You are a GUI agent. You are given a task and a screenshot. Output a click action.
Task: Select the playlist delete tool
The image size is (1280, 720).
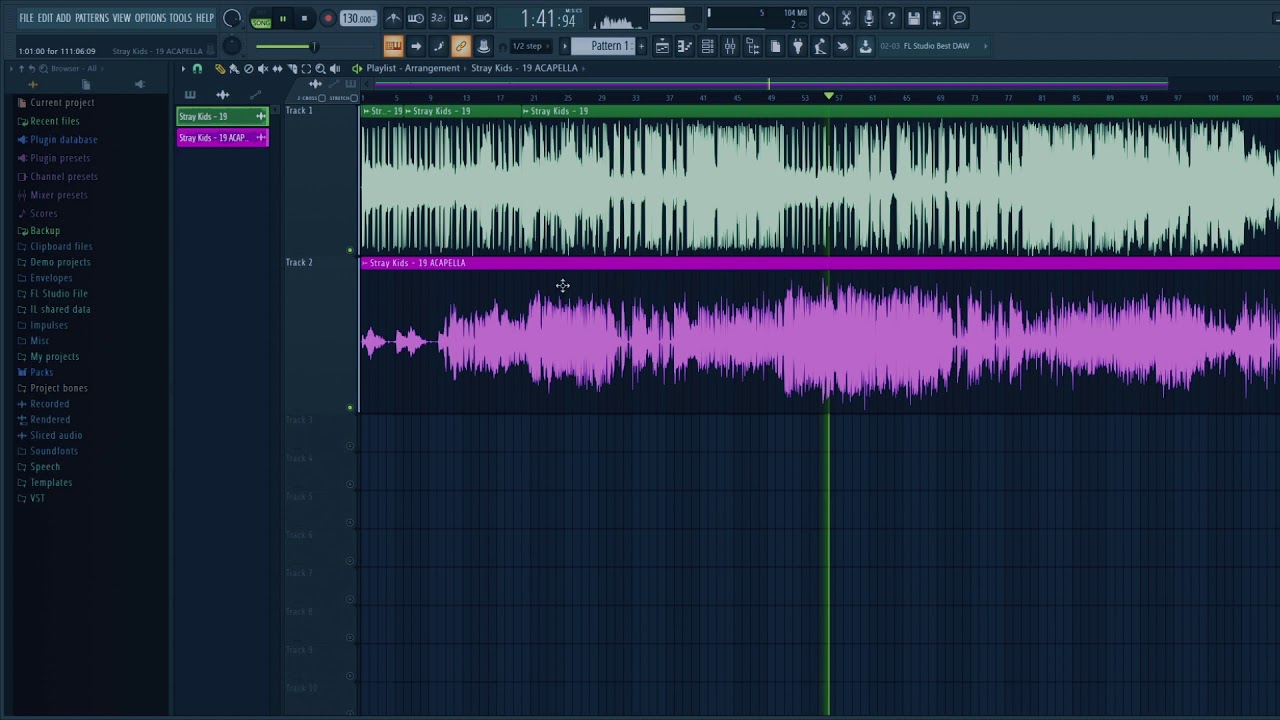[249, 69]
